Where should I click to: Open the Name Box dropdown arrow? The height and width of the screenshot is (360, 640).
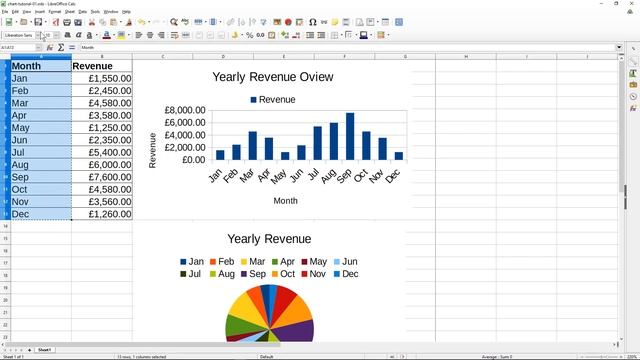(x=38, y=47)
